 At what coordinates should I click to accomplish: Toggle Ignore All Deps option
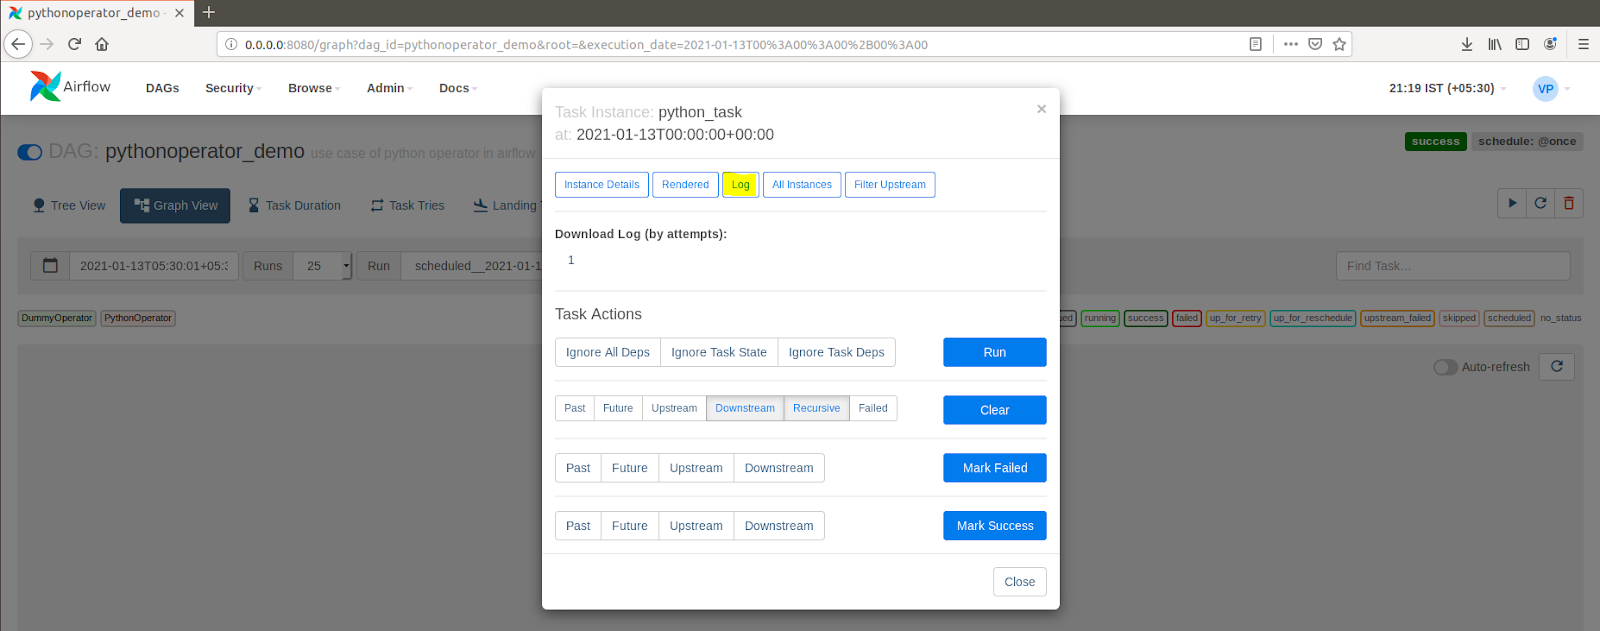click(x=607, y=352)
